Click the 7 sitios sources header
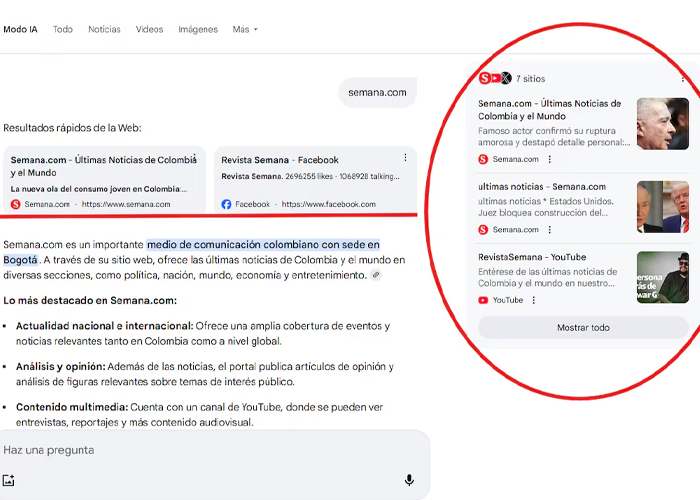The width and height of the screenshot is (700, 500). 531,79
